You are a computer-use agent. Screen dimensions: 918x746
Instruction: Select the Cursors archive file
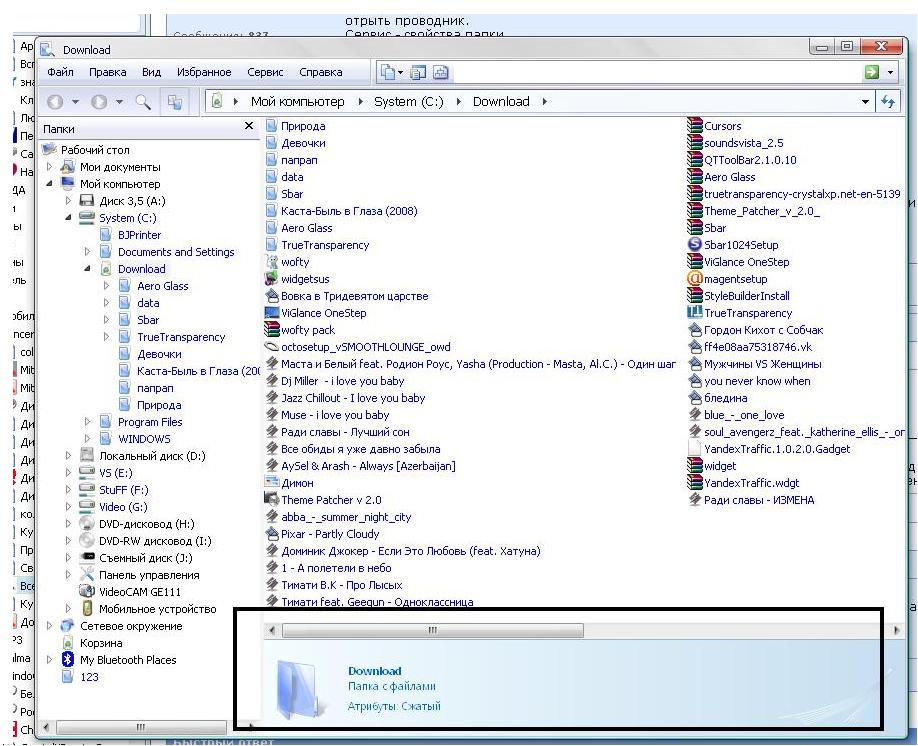[722, 126]
